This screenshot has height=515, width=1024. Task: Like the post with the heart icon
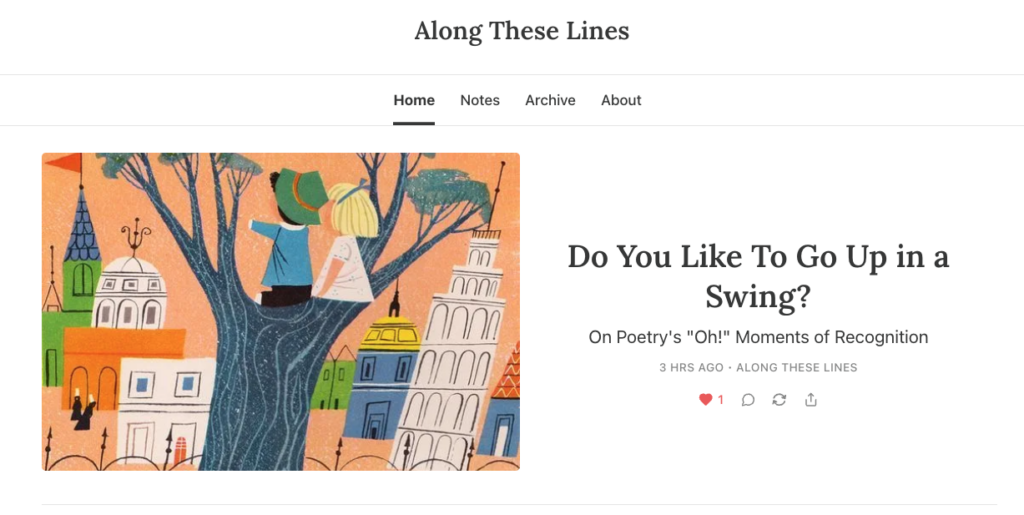(705, 400)
